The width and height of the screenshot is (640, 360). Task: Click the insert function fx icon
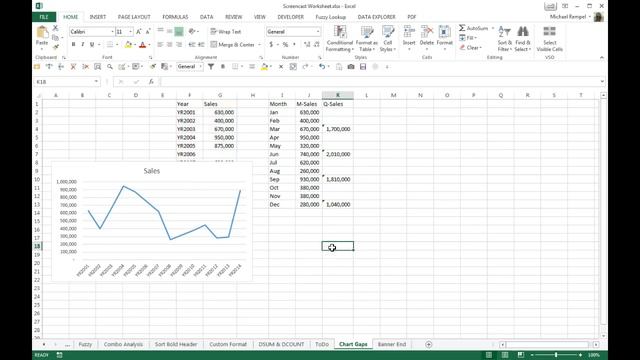151,82
